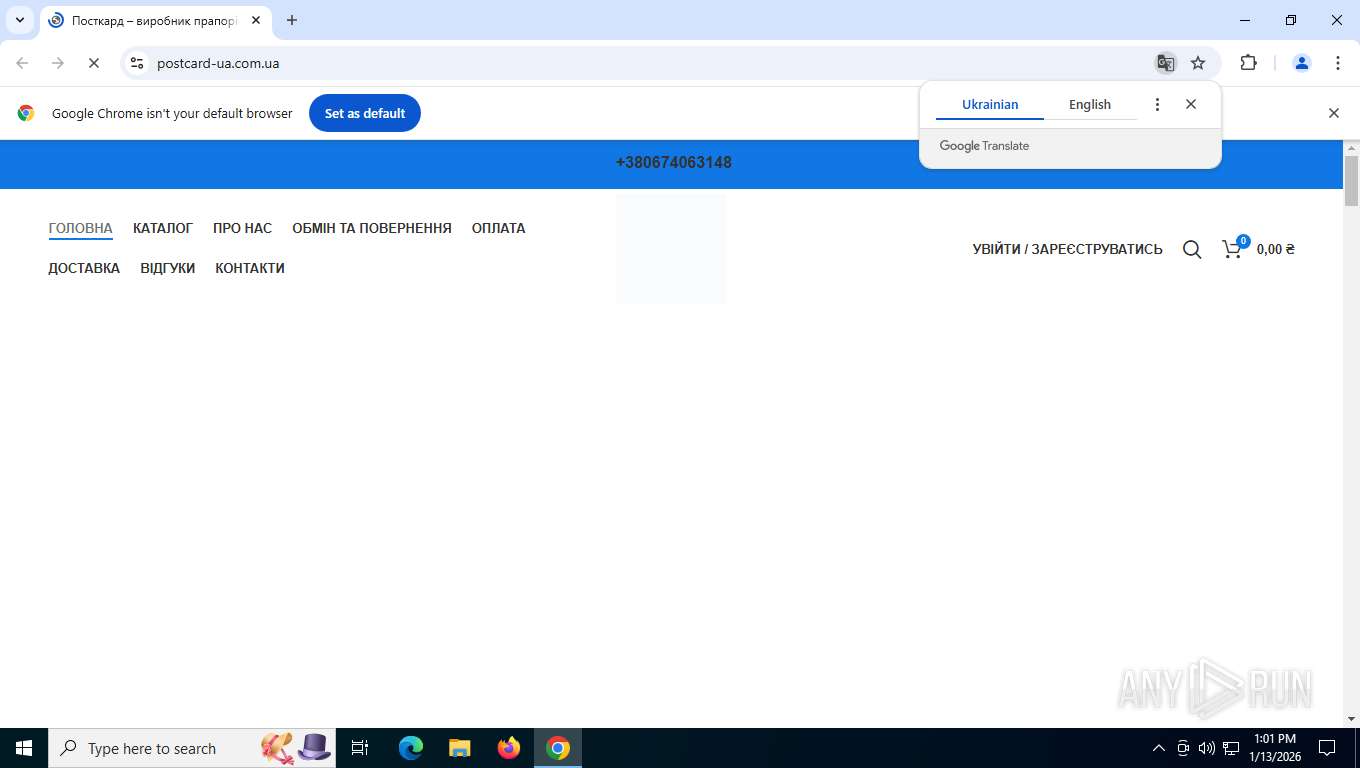Switch translation to English tab
The width and height of the screenshot is (1360, 768).
pos(1090,104)
